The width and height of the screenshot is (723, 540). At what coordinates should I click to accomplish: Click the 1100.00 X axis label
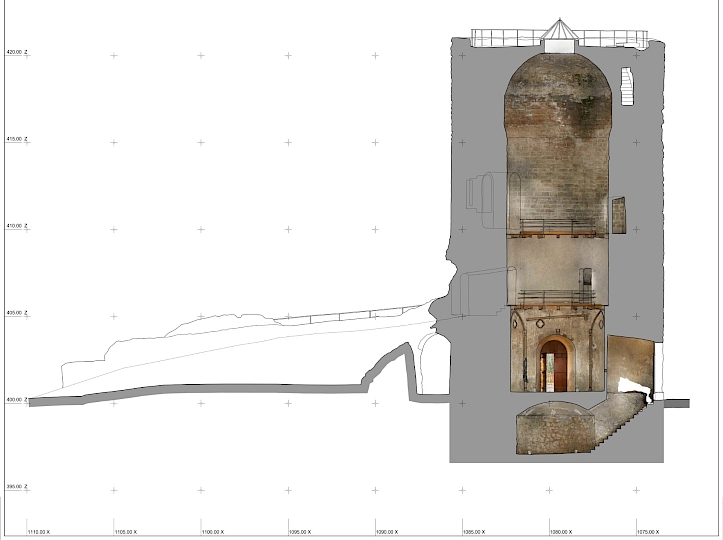point(213,532)
